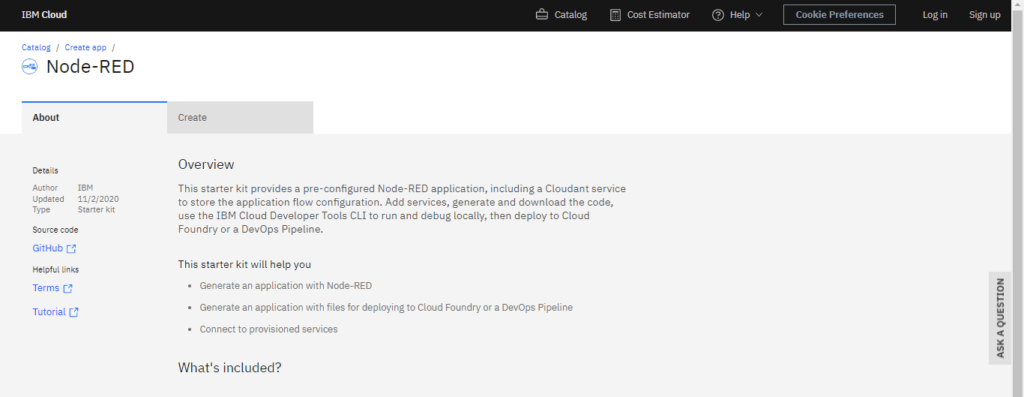Open the Help menu label
The image size is (1024, 397).
740,15
